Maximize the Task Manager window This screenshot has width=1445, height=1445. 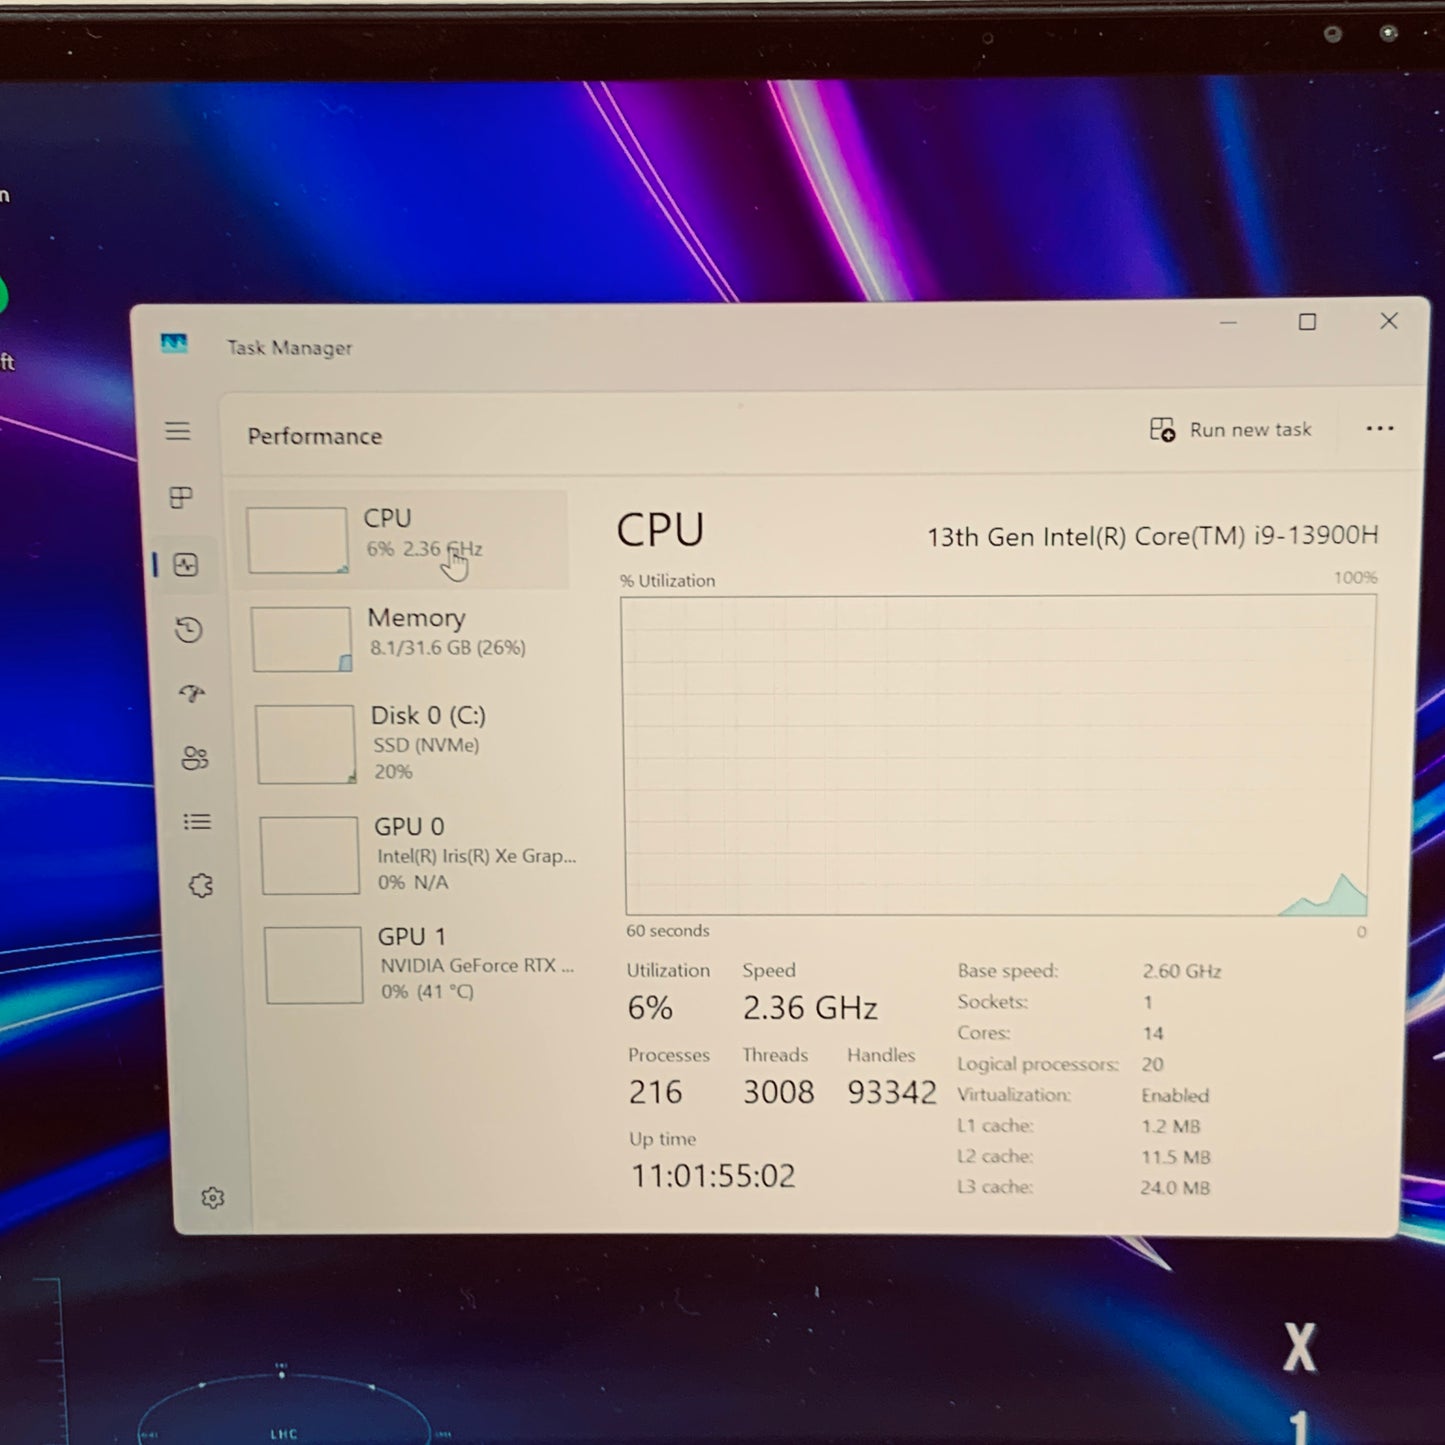(1307, 322)
